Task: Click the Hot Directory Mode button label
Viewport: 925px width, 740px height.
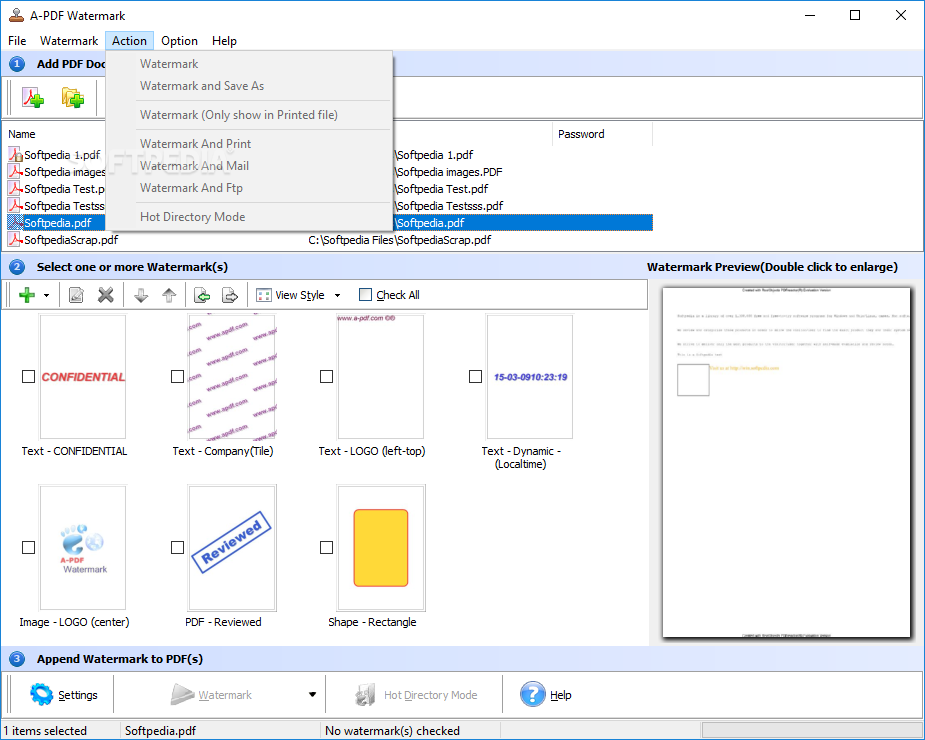Action: (x=431, y=695)
